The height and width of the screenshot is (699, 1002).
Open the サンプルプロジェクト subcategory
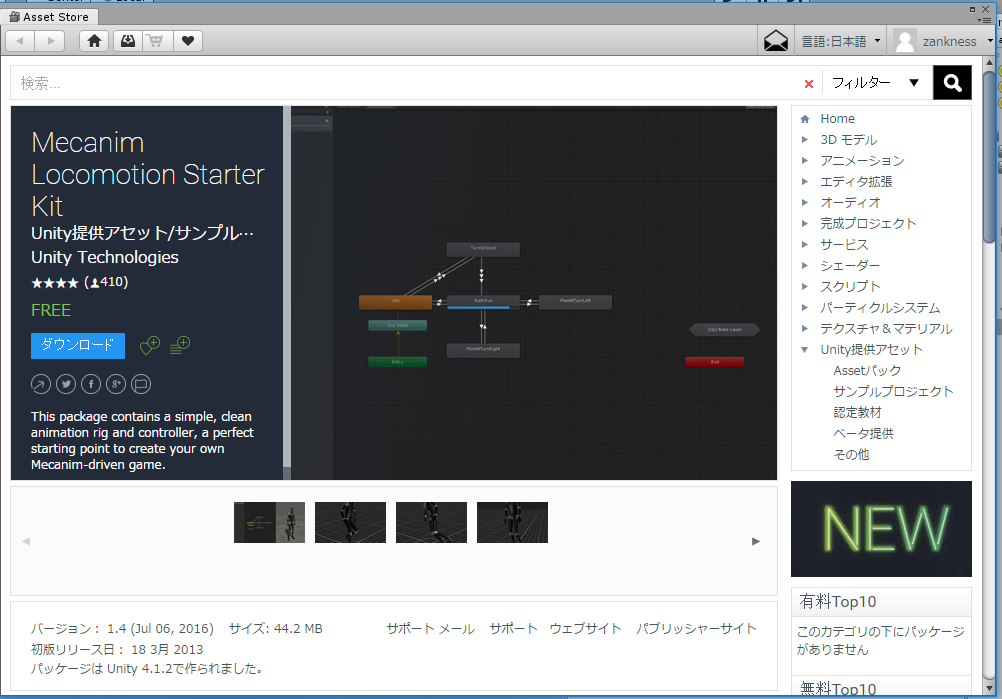click(x=893, y=391)
